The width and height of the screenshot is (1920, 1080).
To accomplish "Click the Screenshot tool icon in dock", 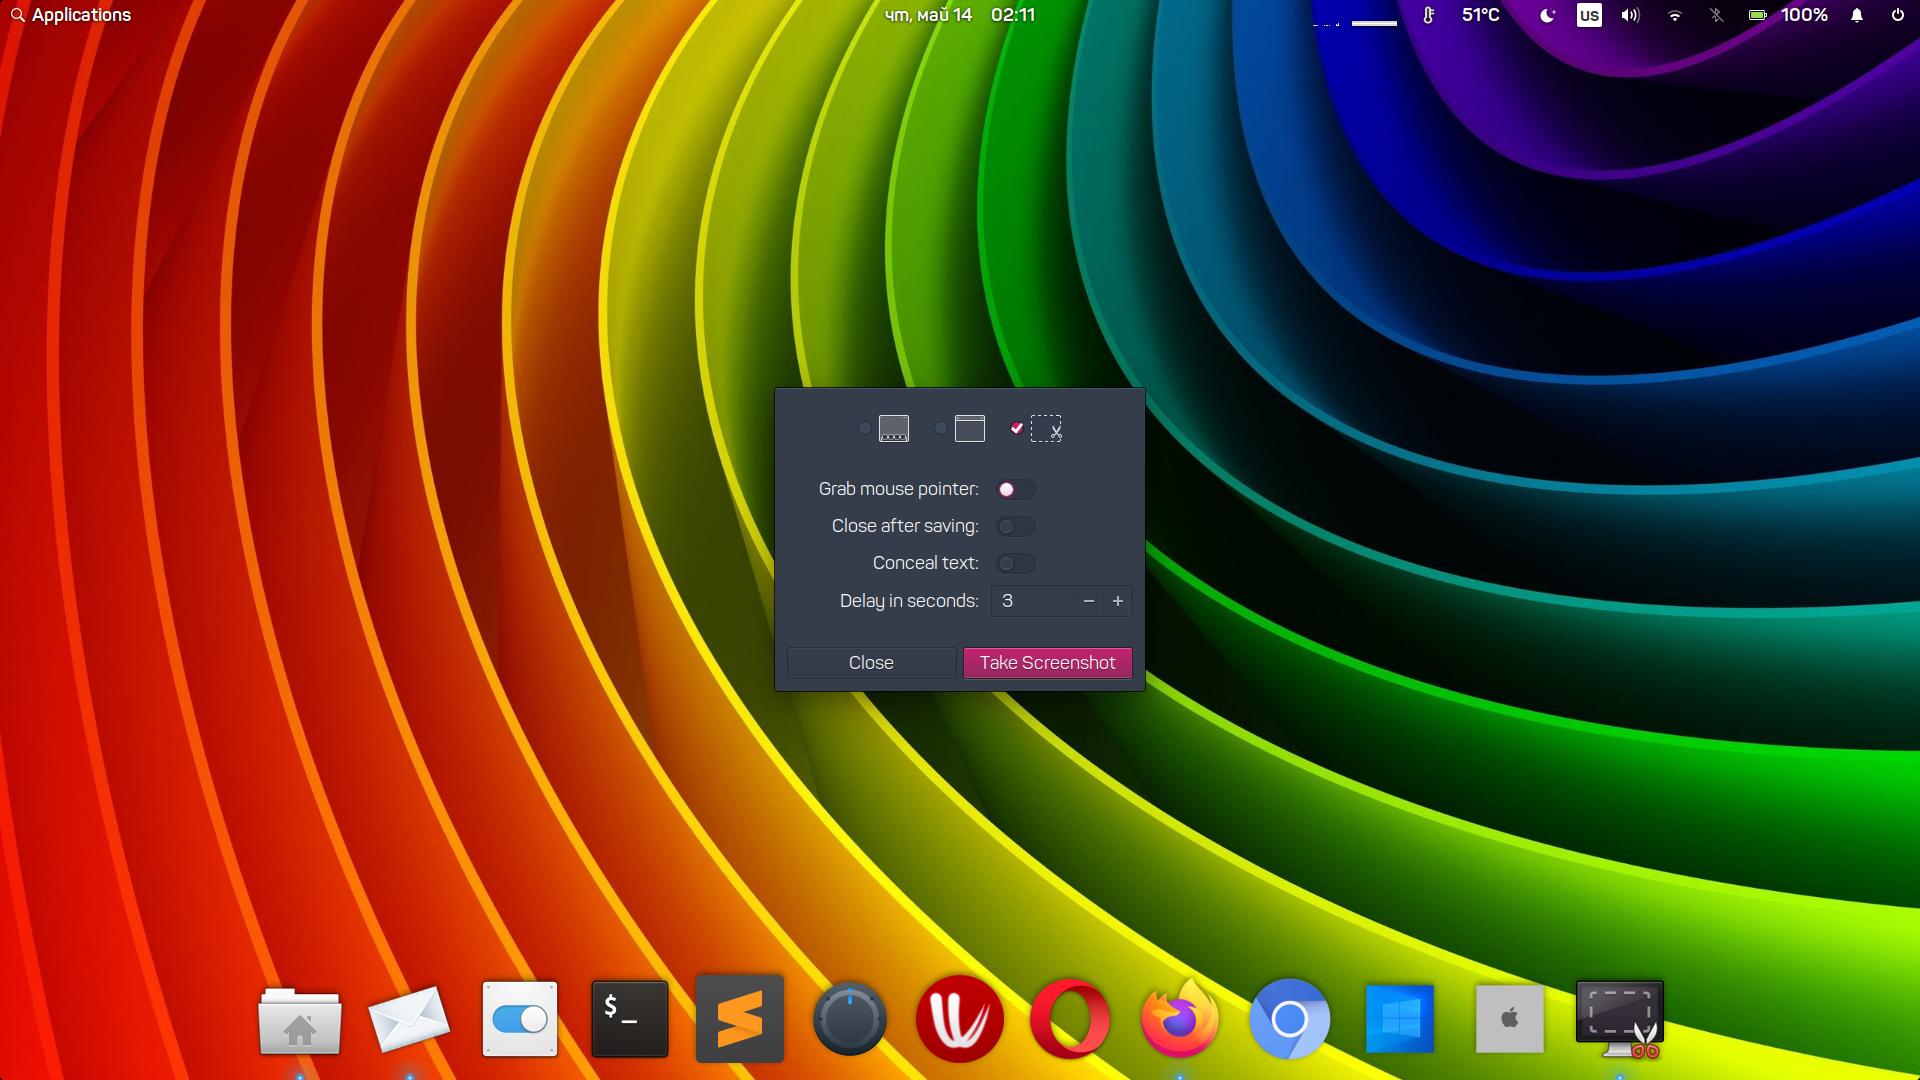I will tap(1620, 1019).
